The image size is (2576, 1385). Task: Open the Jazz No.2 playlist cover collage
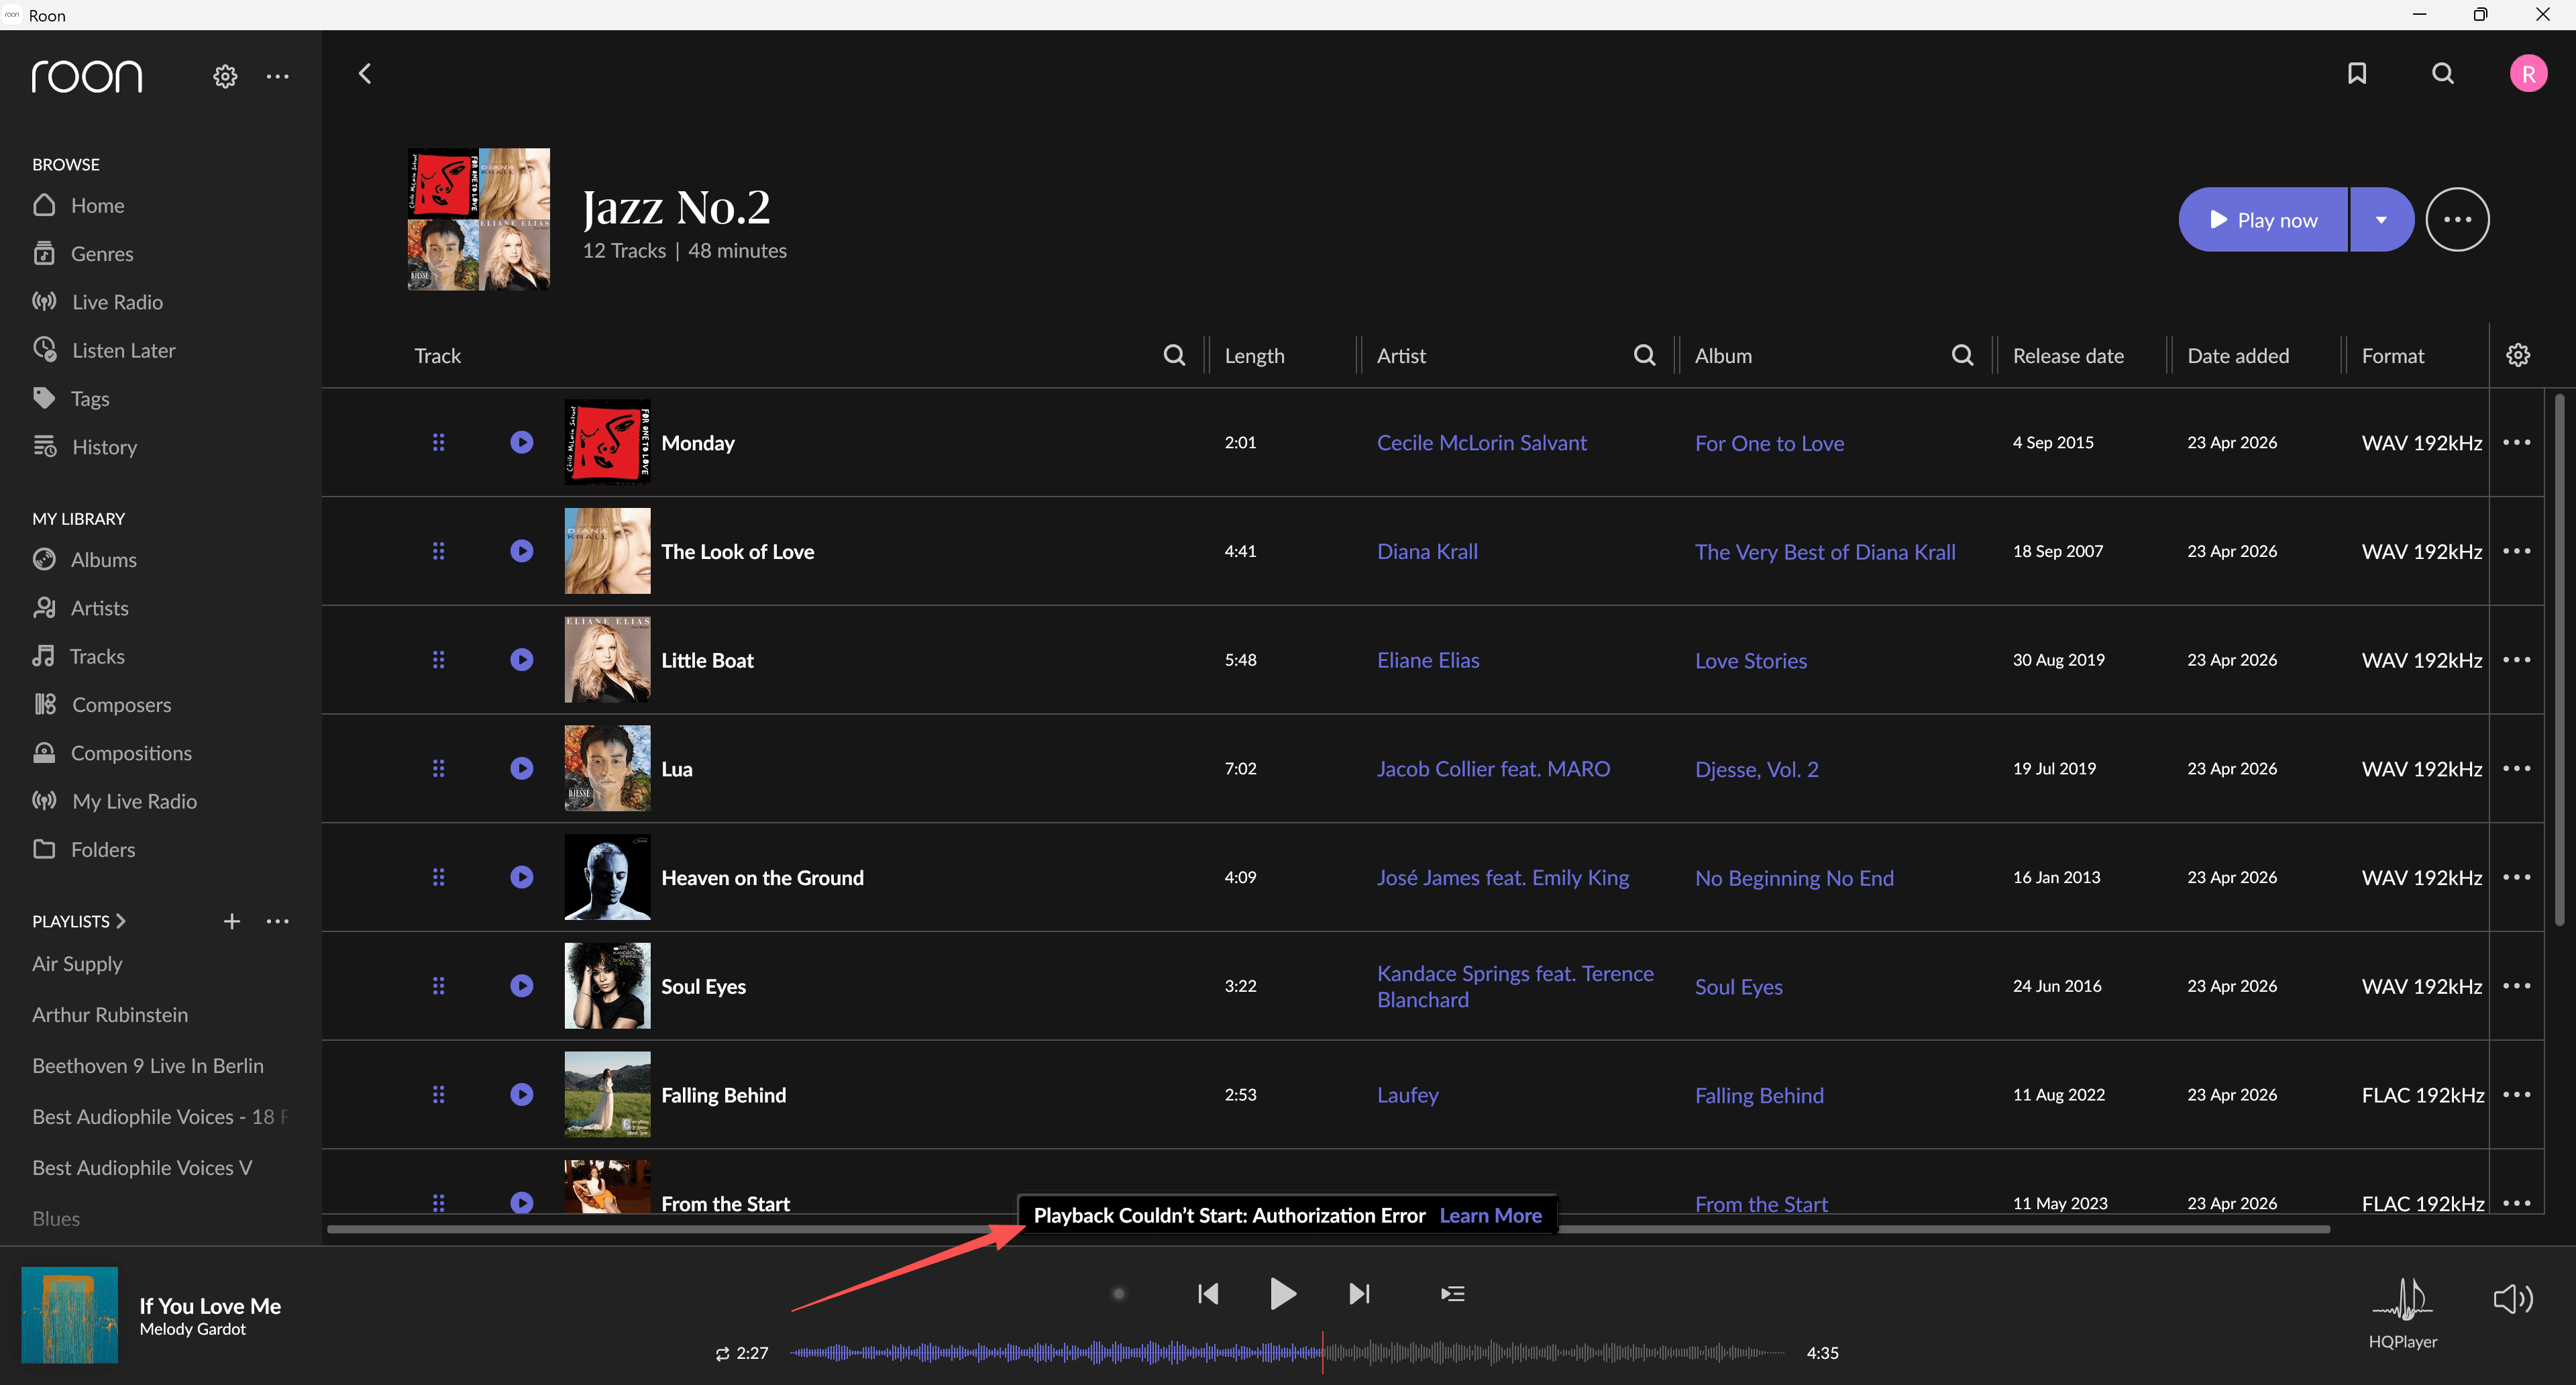point(478,219)
